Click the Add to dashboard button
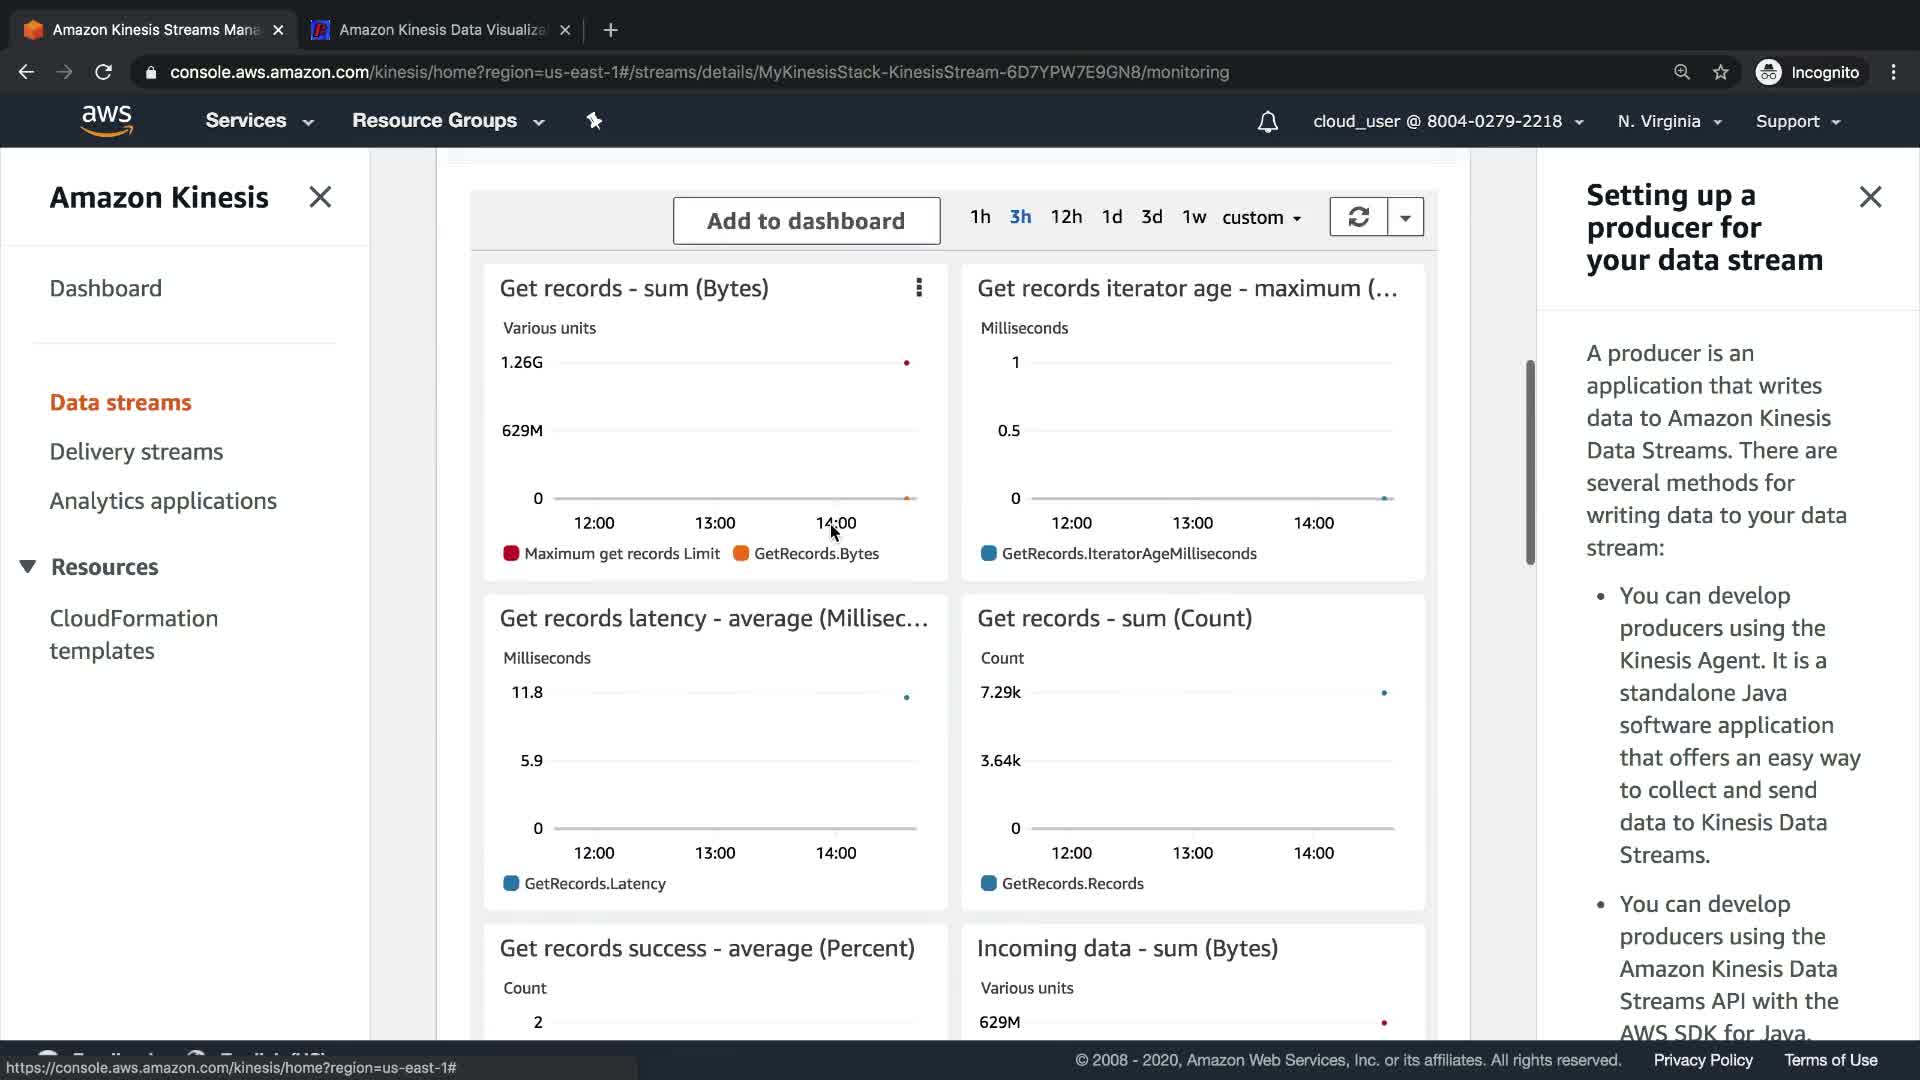The image size is (1920, 1080). click(806, 221)
